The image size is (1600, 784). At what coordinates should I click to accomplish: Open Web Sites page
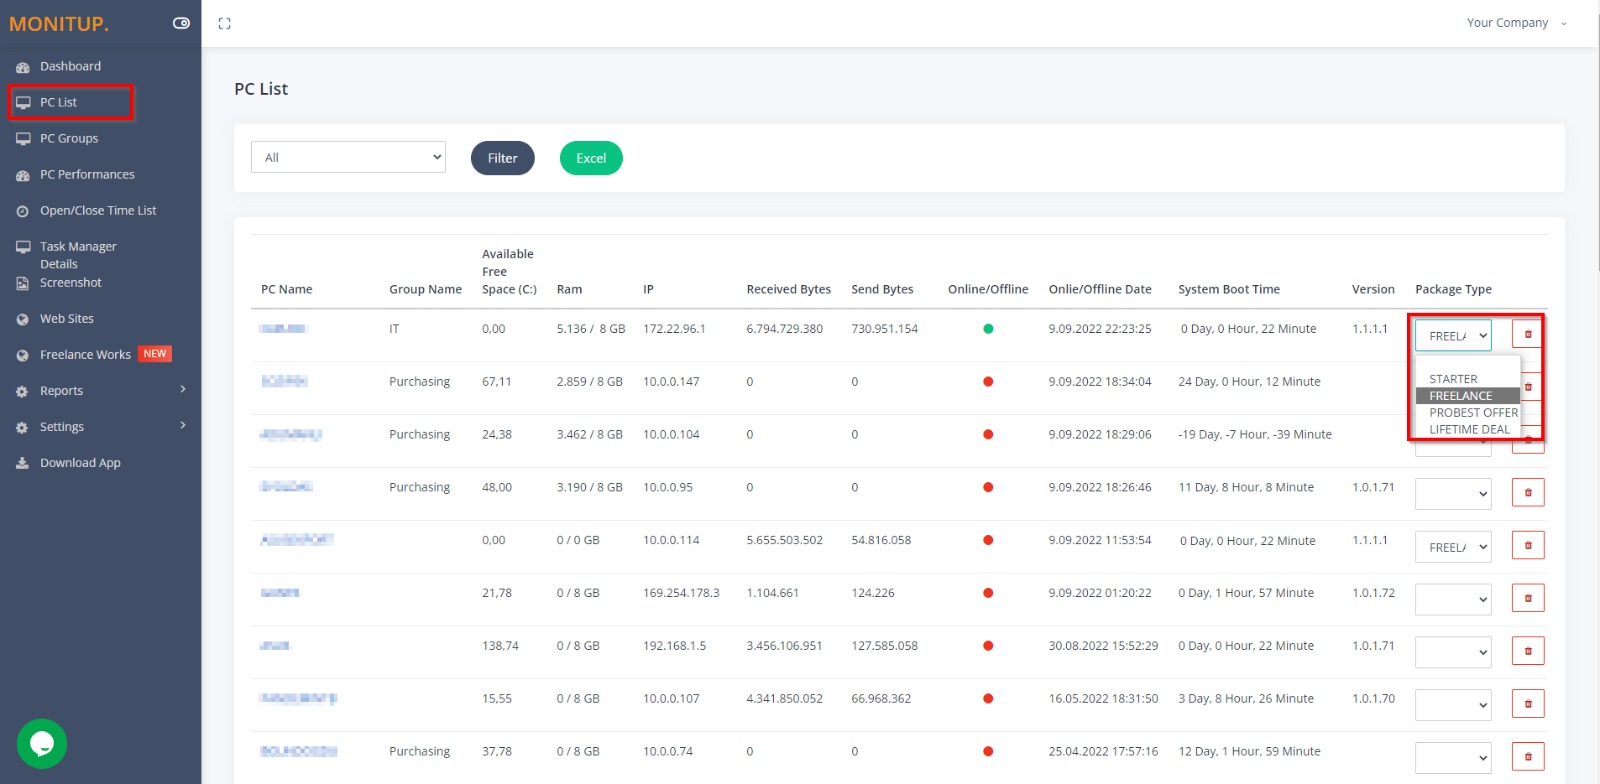[x=67, y=318]
